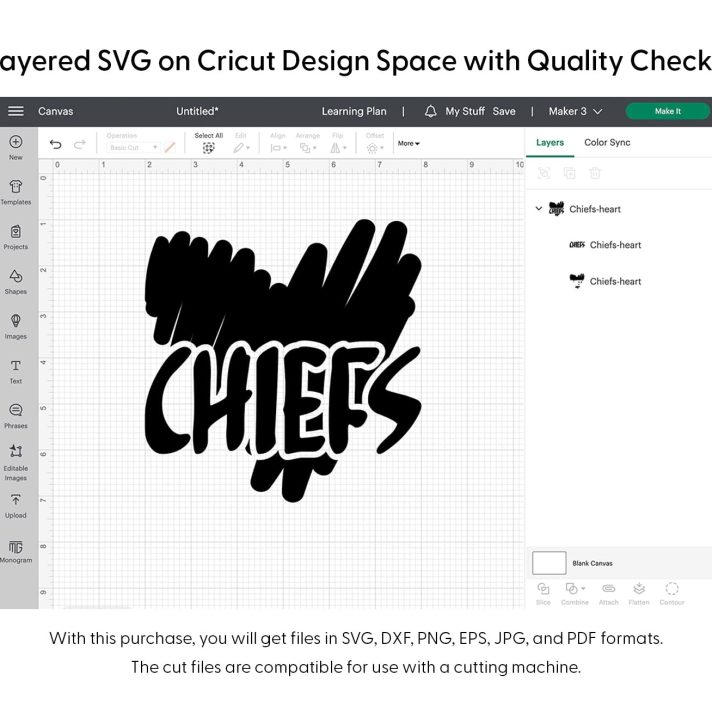
Task: Click the Make It button
Action: click(x=668, y=111)
